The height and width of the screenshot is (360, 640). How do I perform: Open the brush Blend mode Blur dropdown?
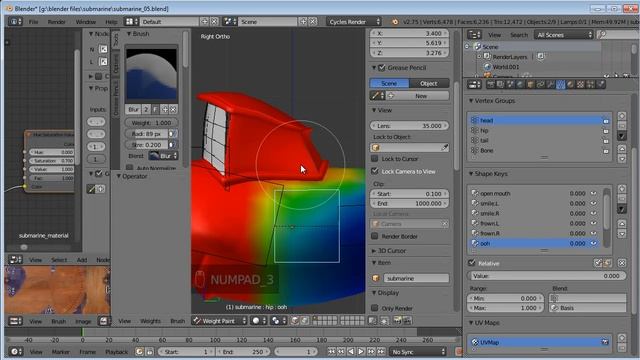click(x=163, y=156)
